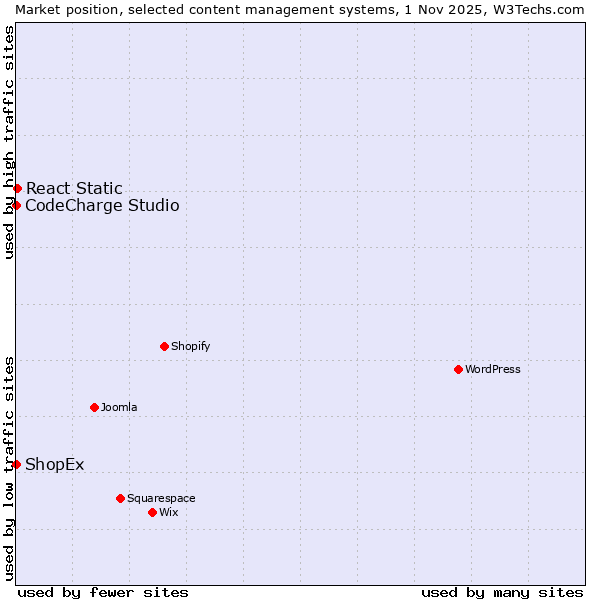Image resolution: width=600 pixels, height=600 pixels.
Task: Click the WordPress text label
Action: coord(492,369)
